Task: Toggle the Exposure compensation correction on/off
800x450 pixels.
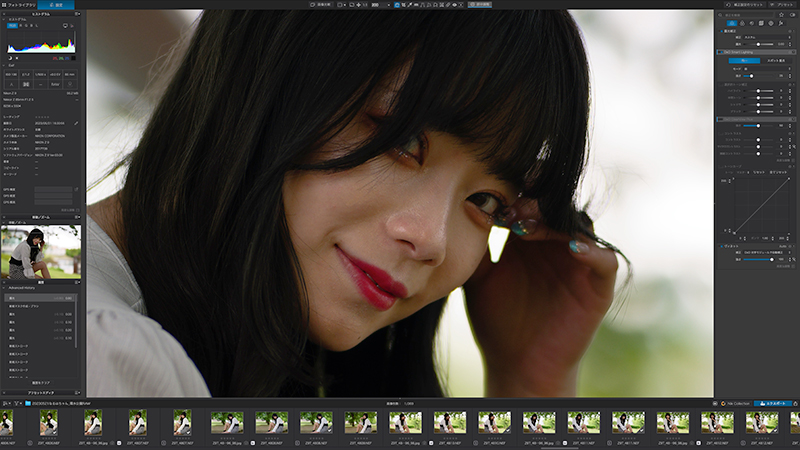Action: 721,31
